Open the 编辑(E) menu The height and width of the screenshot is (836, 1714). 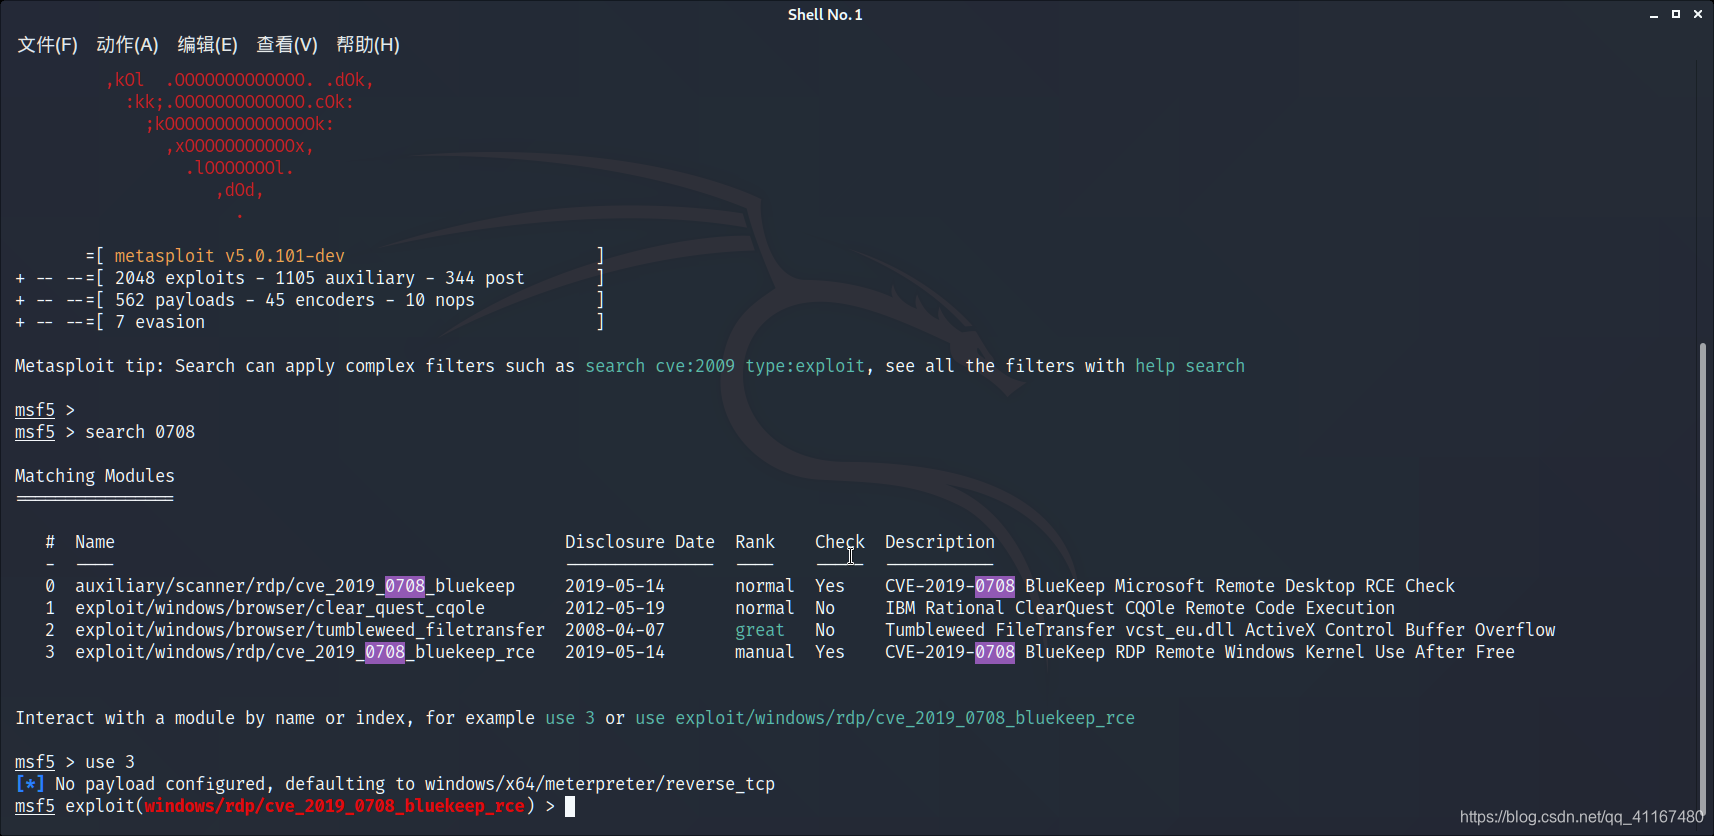207,45
